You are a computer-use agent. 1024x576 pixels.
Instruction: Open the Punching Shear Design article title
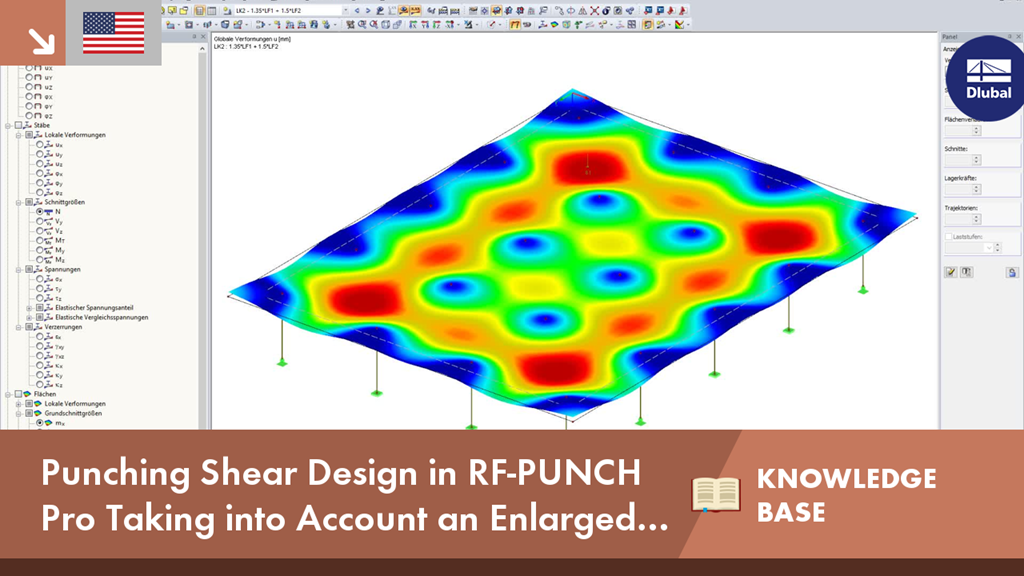(355, 495)
